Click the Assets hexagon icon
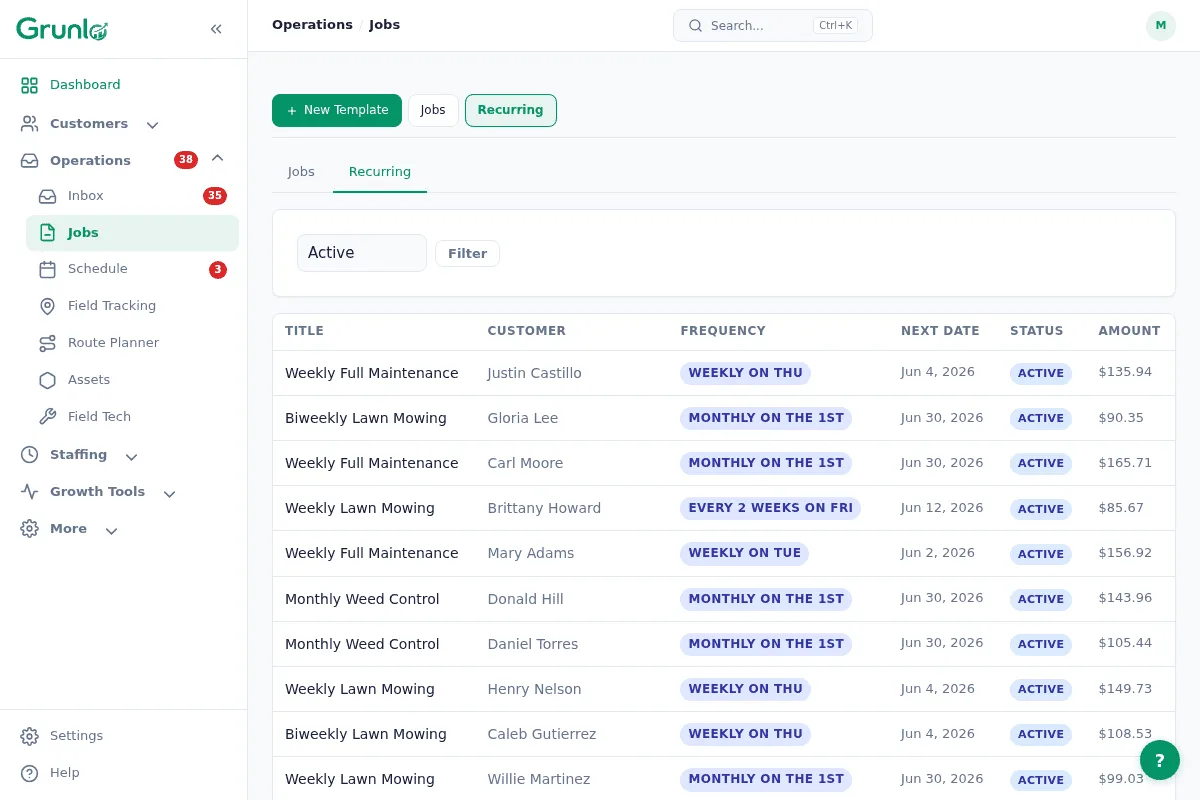This screenshot has width=1200, height=800. [47, 380]
